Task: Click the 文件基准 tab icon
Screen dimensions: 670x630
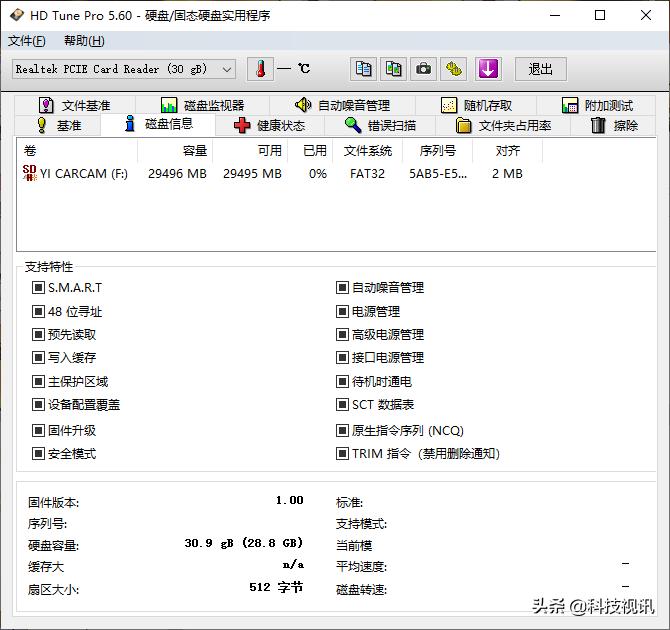Action: pyautogui.click(x=46, y=105)
